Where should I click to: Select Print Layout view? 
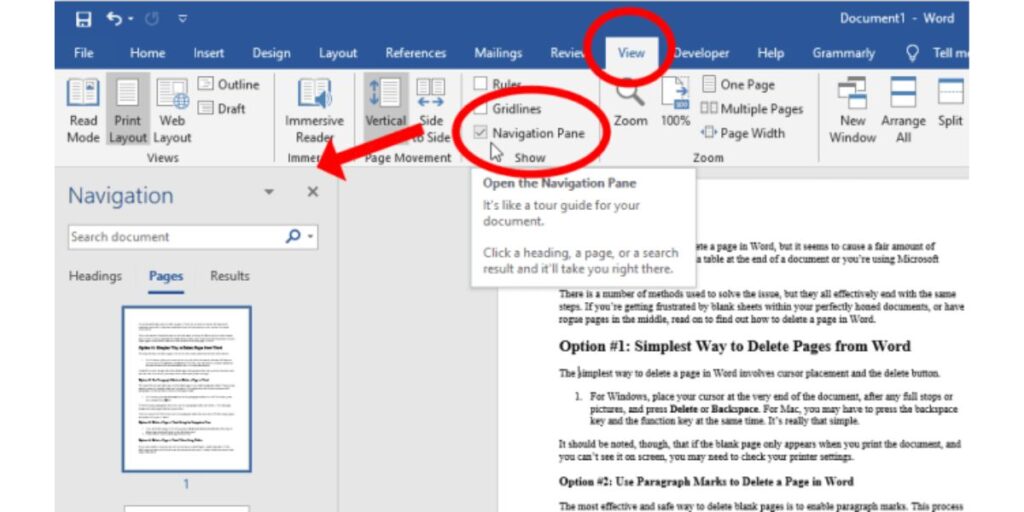127,111
